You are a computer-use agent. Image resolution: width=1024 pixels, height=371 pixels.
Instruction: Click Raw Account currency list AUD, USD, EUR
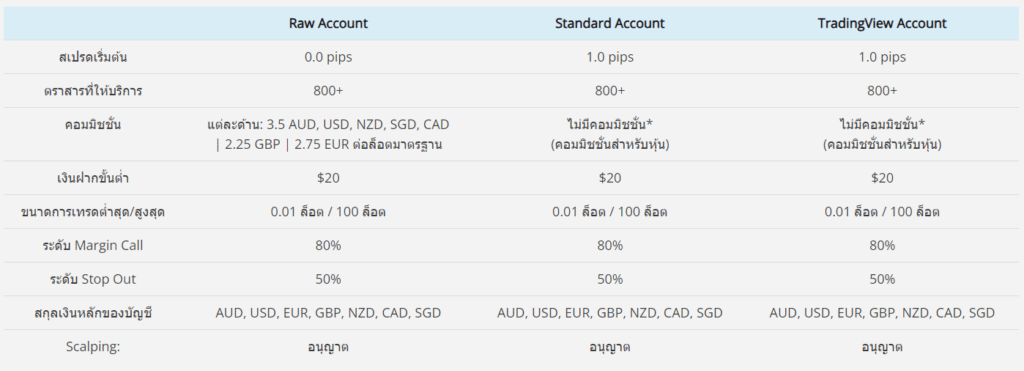pyautogui.click(x=328, y=313)
